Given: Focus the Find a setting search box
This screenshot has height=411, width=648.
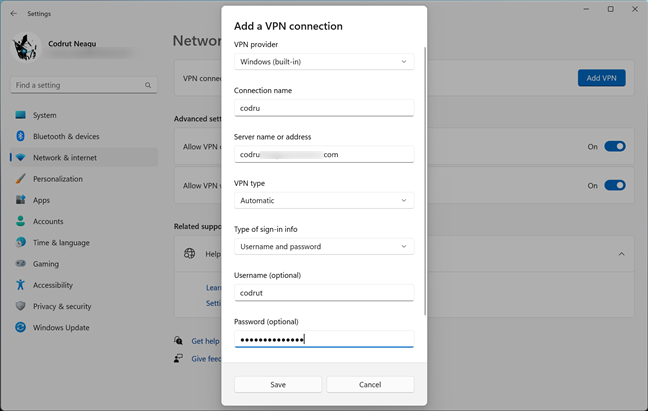Looking at the screenshot, I should [84, 85].
